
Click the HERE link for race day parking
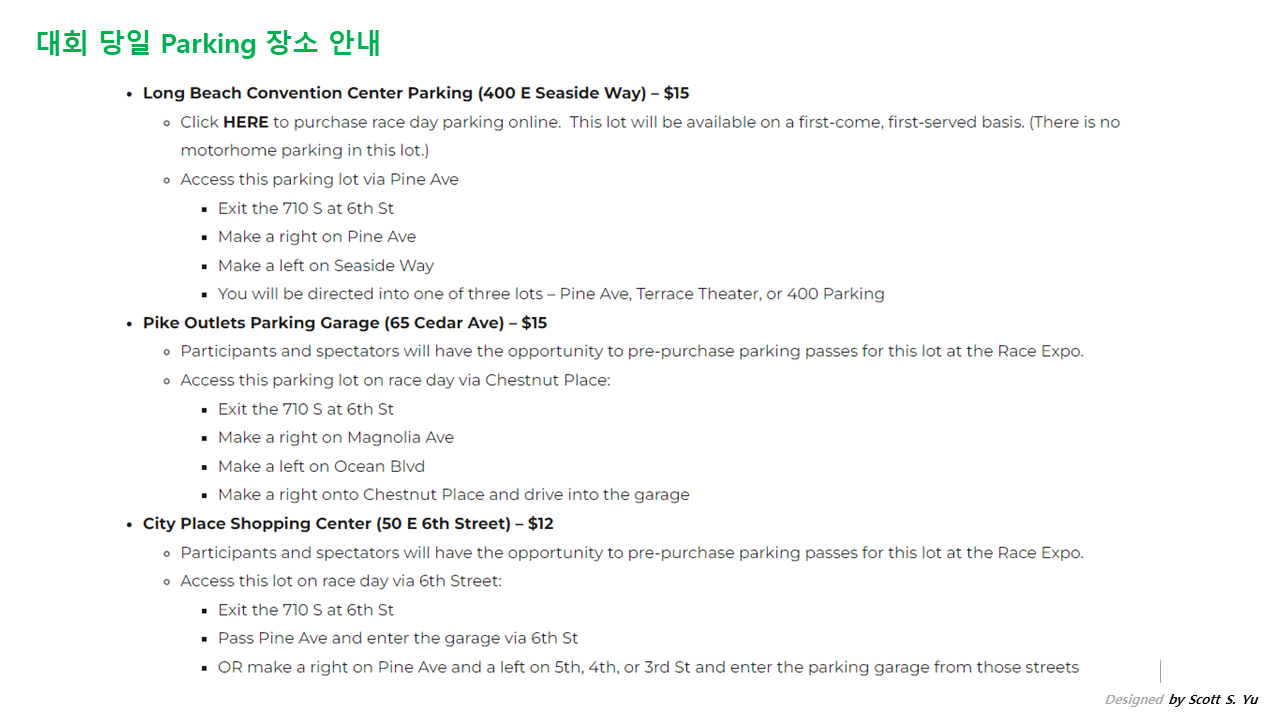(x=245, y=122)
